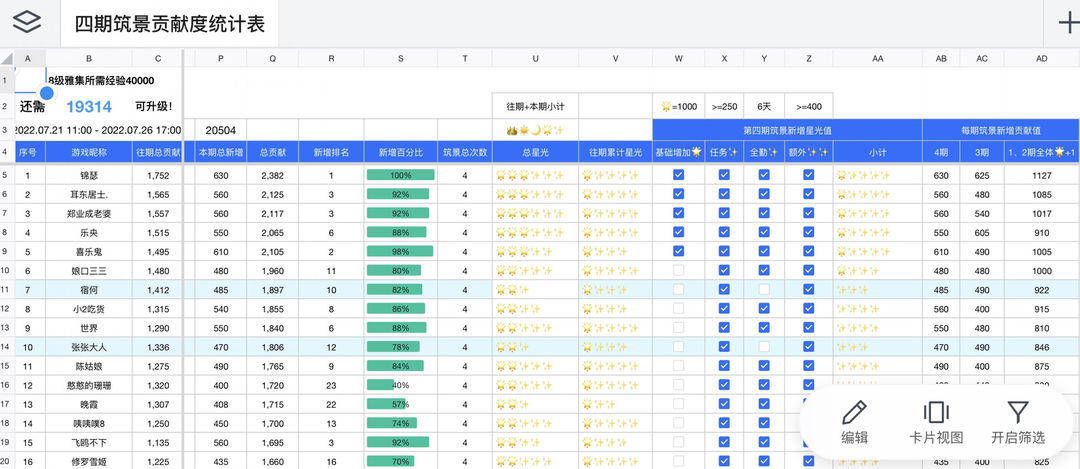
Task: Check 基础增加 box for 小2吃货
Action: [x=678, y=309]
